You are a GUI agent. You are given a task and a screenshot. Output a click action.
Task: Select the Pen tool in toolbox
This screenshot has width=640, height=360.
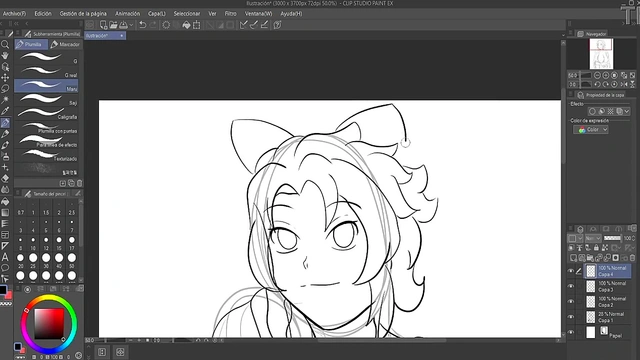pyautogui.click(x=5, y=122)
